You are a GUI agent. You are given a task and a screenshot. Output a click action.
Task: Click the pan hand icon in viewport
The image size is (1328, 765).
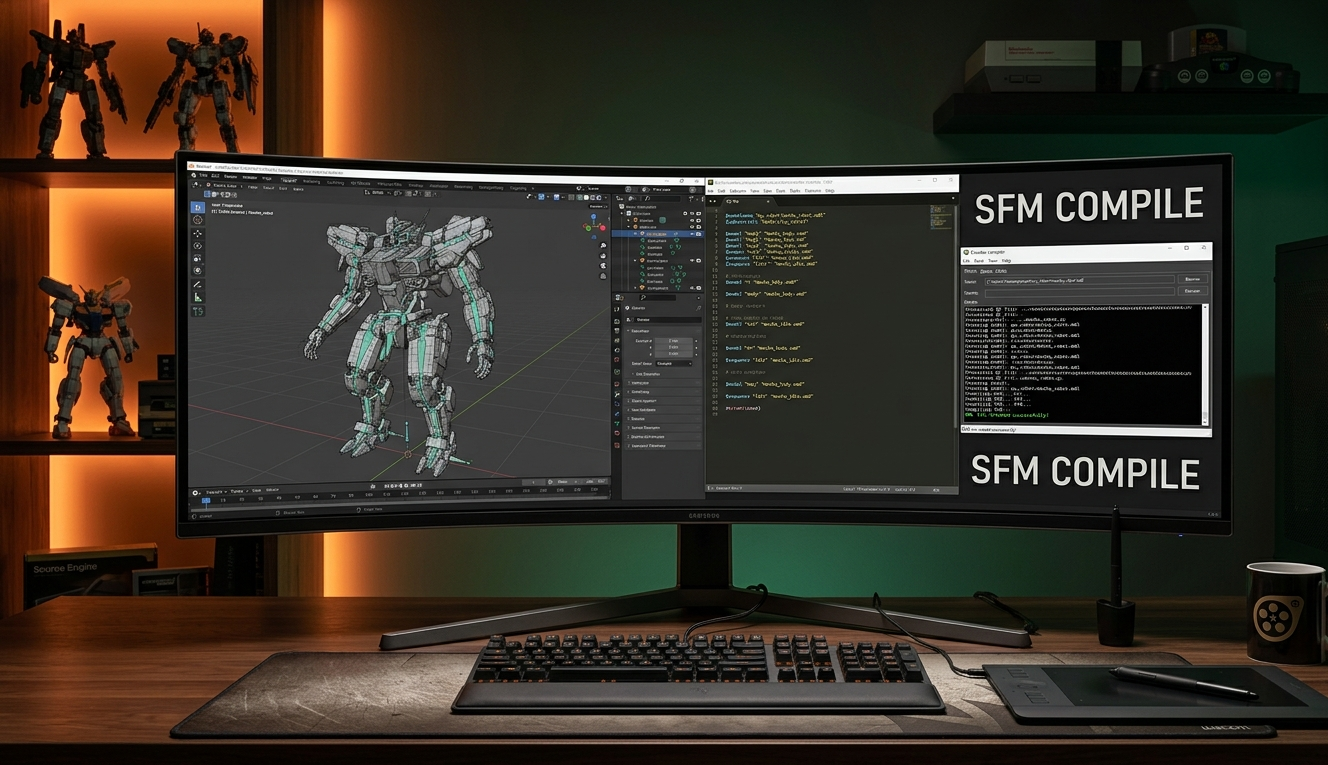[x=603, y=256]
